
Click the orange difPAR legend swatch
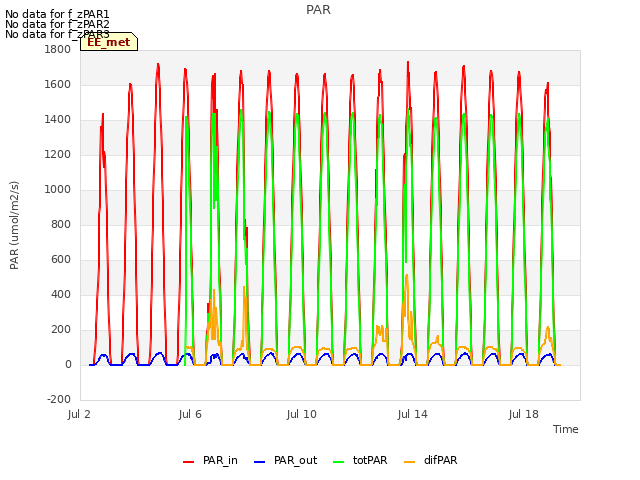point(409,462)
